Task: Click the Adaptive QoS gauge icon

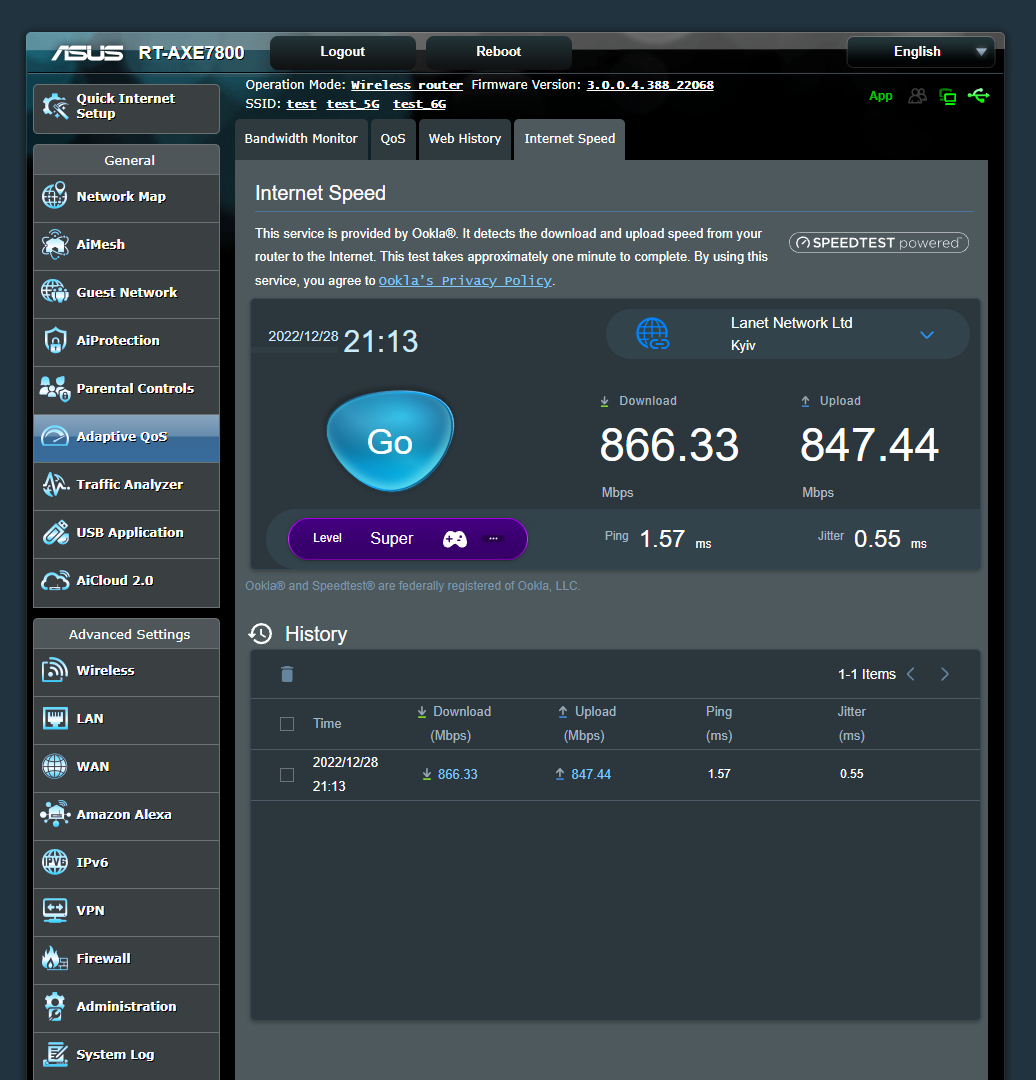Action: [x=54, y=437]
